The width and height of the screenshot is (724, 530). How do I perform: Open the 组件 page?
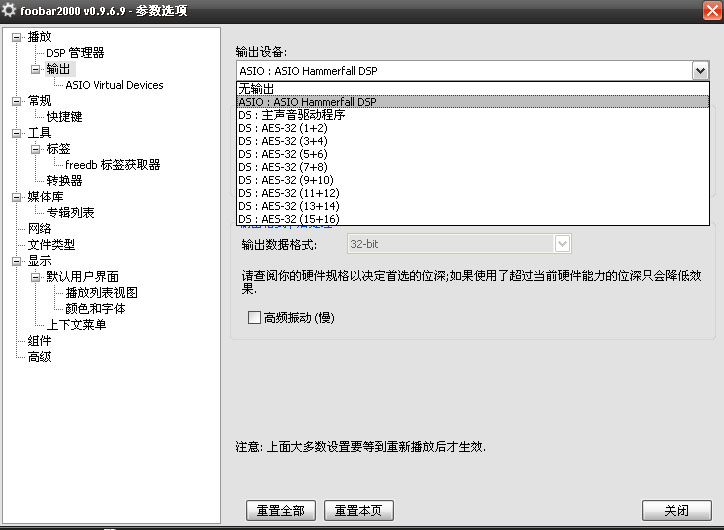point(39,341)
